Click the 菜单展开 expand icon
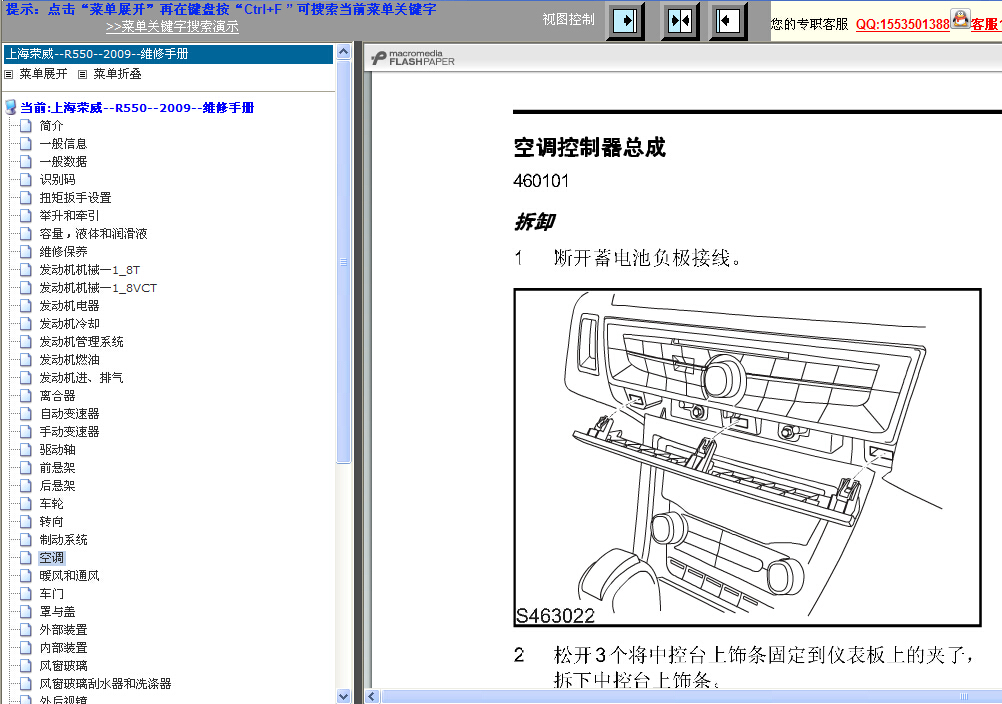Image resolution: width=1002 pixels, height=704 pixels. point(8,74)
